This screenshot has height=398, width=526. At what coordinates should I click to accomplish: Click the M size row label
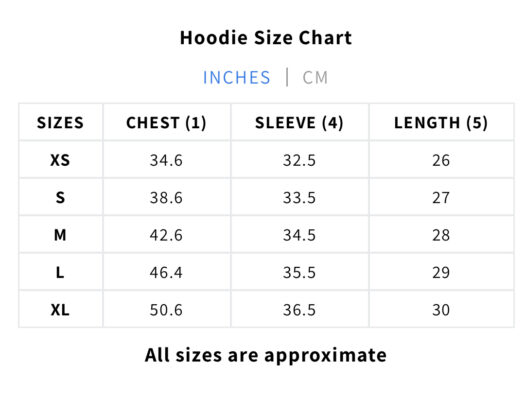tap(60, 235)
